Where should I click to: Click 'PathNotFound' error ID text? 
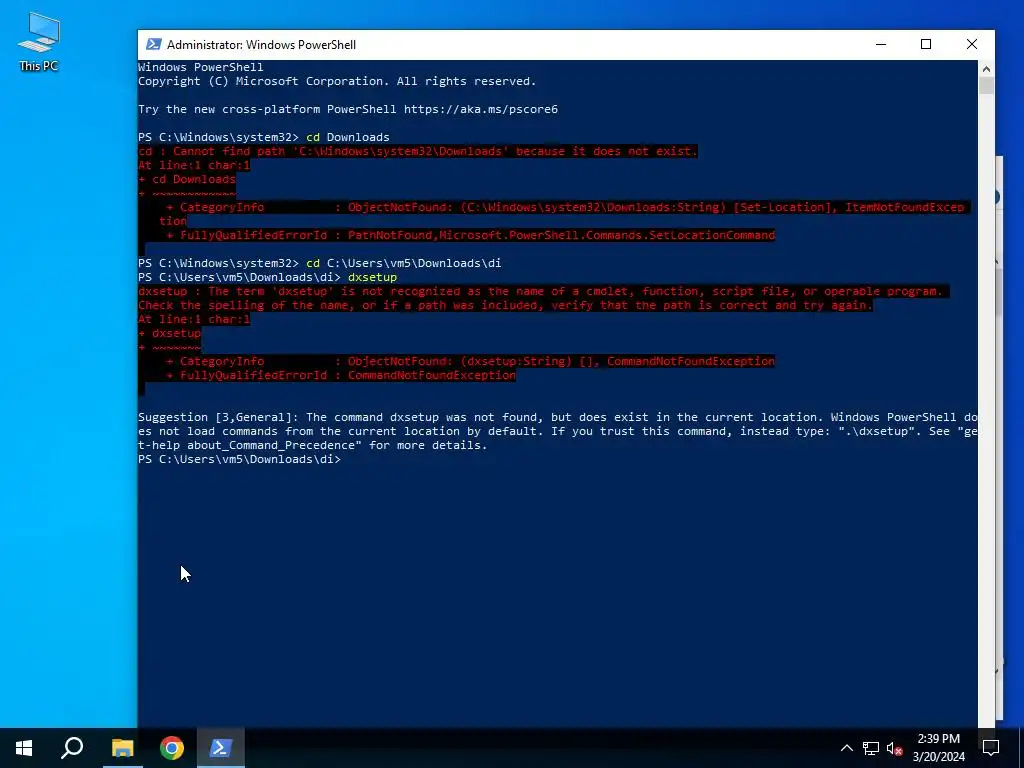point(390,235)
